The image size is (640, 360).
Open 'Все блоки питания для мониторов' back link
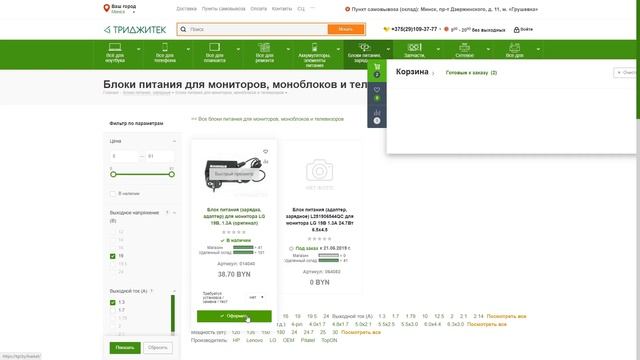point(268,119)
